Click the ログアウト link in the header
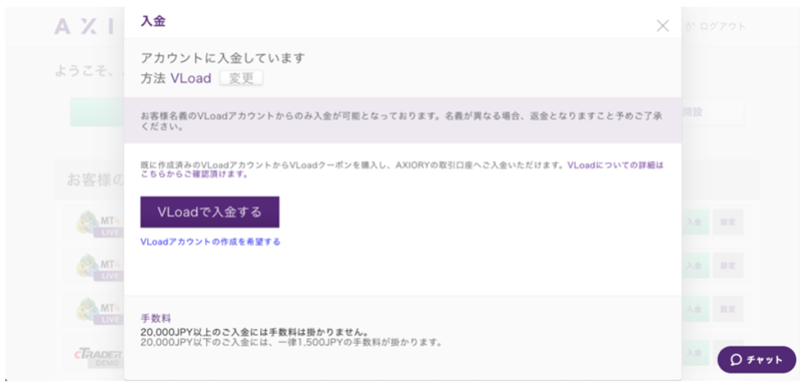Image resolution: width=800 pixels, height=391 pixels. [716, 27]
